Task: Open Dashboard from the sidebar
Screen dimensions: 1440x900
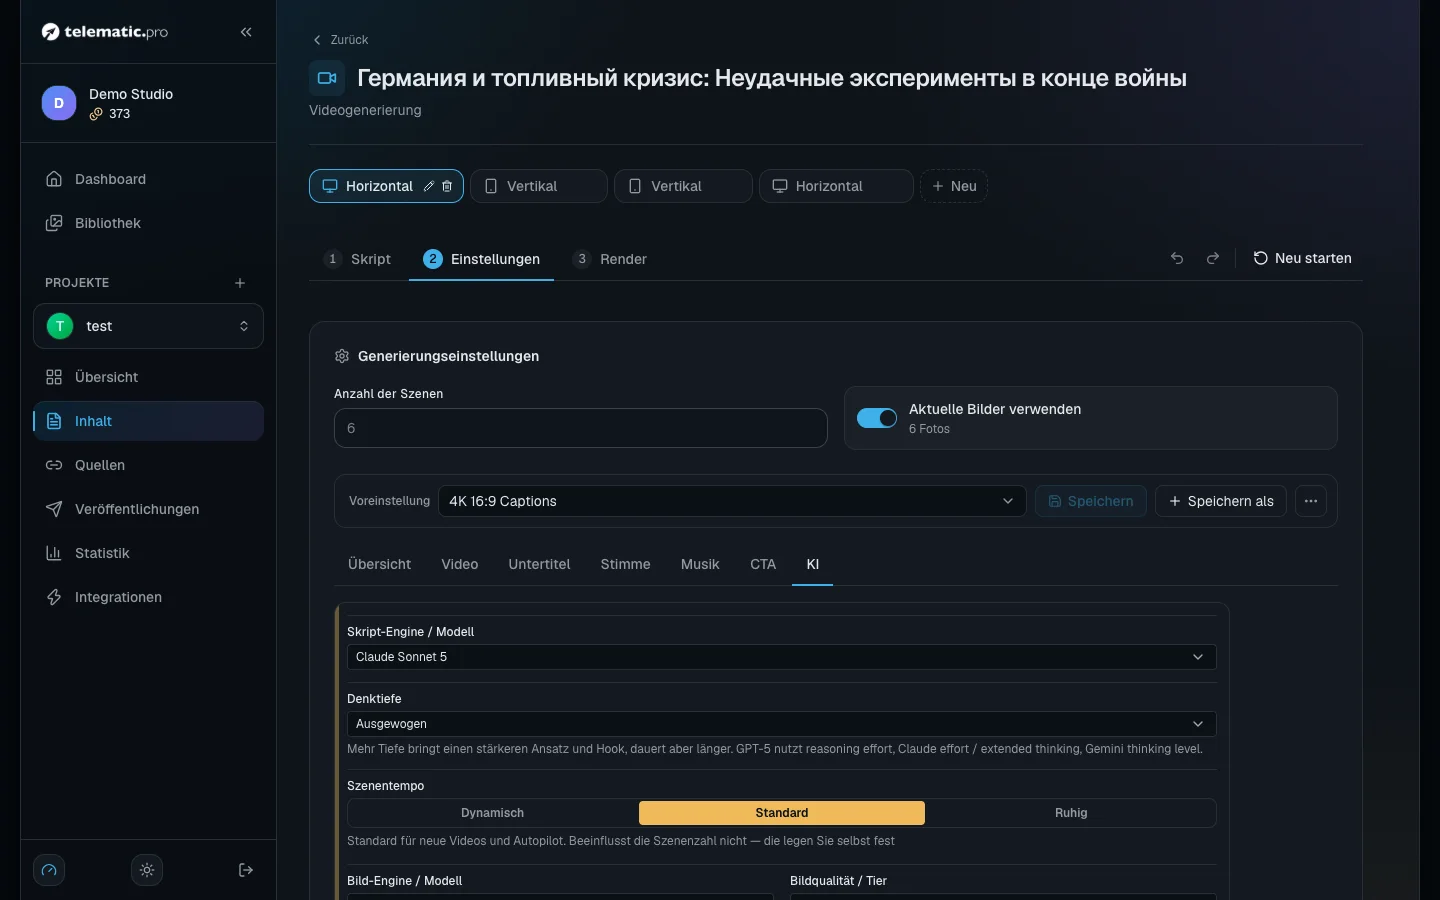Action: 148,179
